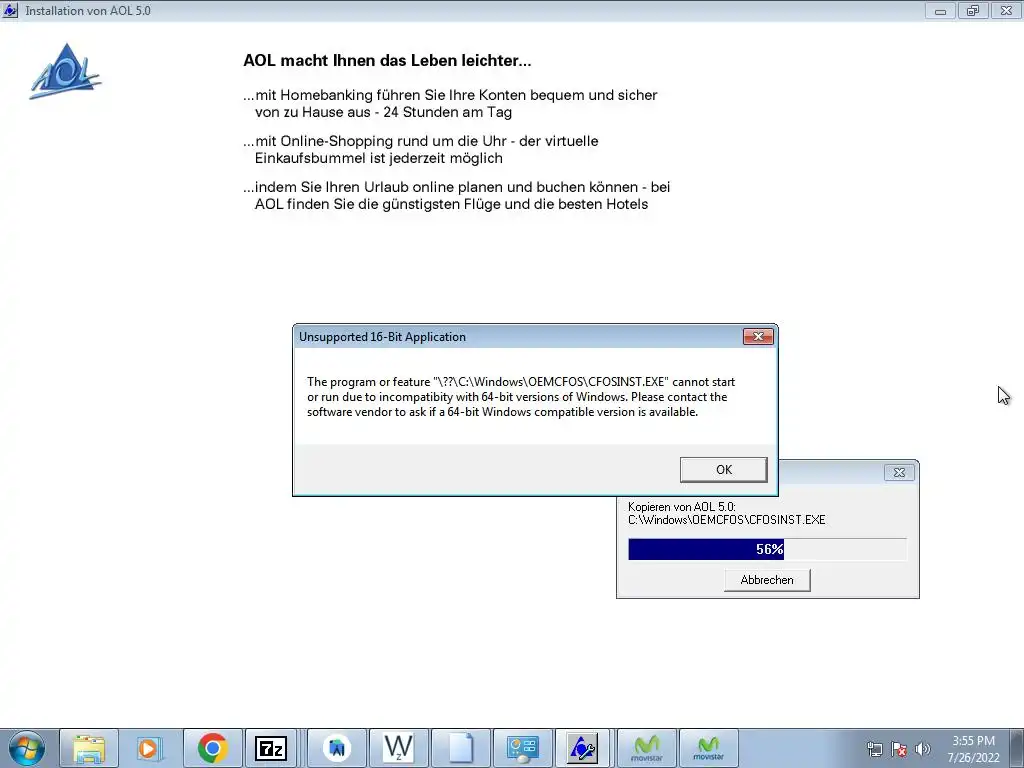Image resolution: width=1024 pixels, height=768 pixels.
Task: Click the 'Unsupported 16-Bit Application' dialog title
Action: tap(383, 337)
